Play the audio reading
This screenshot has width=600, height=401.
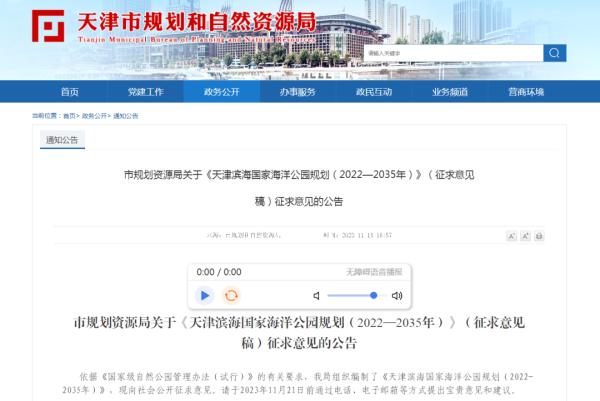click(205, 295)
